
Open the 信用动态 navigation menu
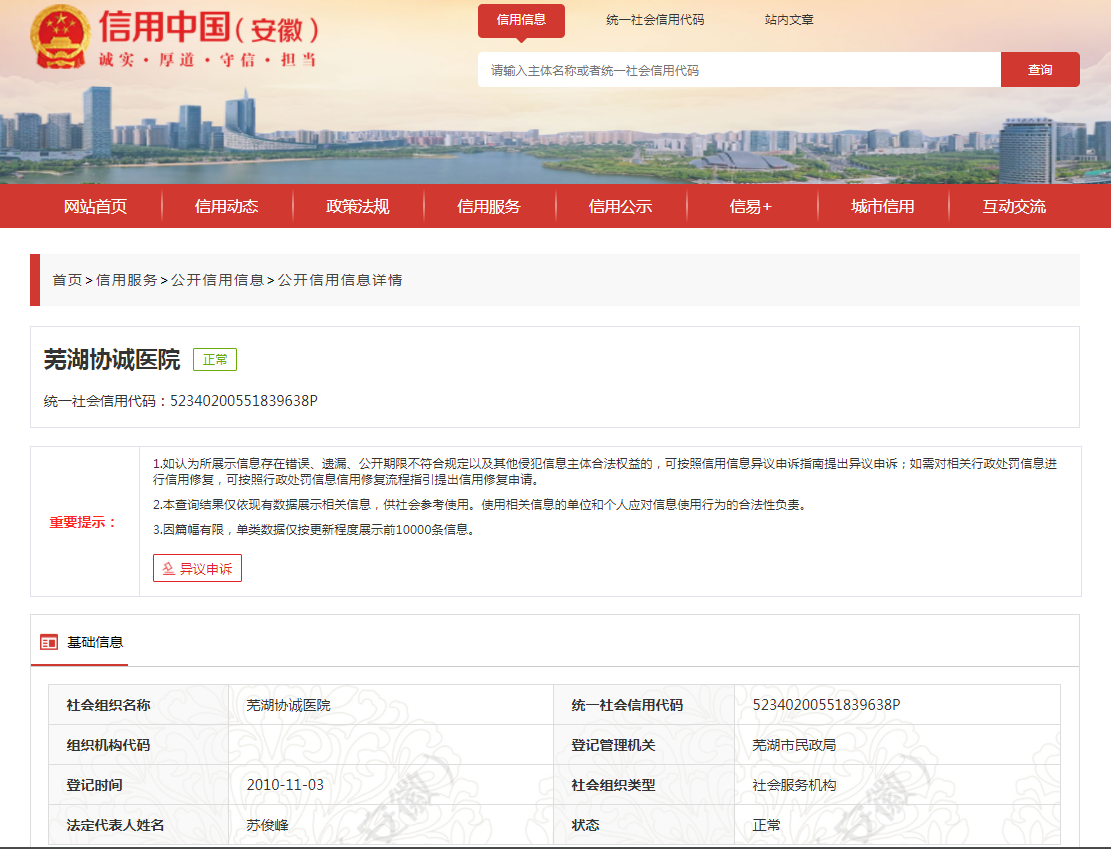click(227, 206)
